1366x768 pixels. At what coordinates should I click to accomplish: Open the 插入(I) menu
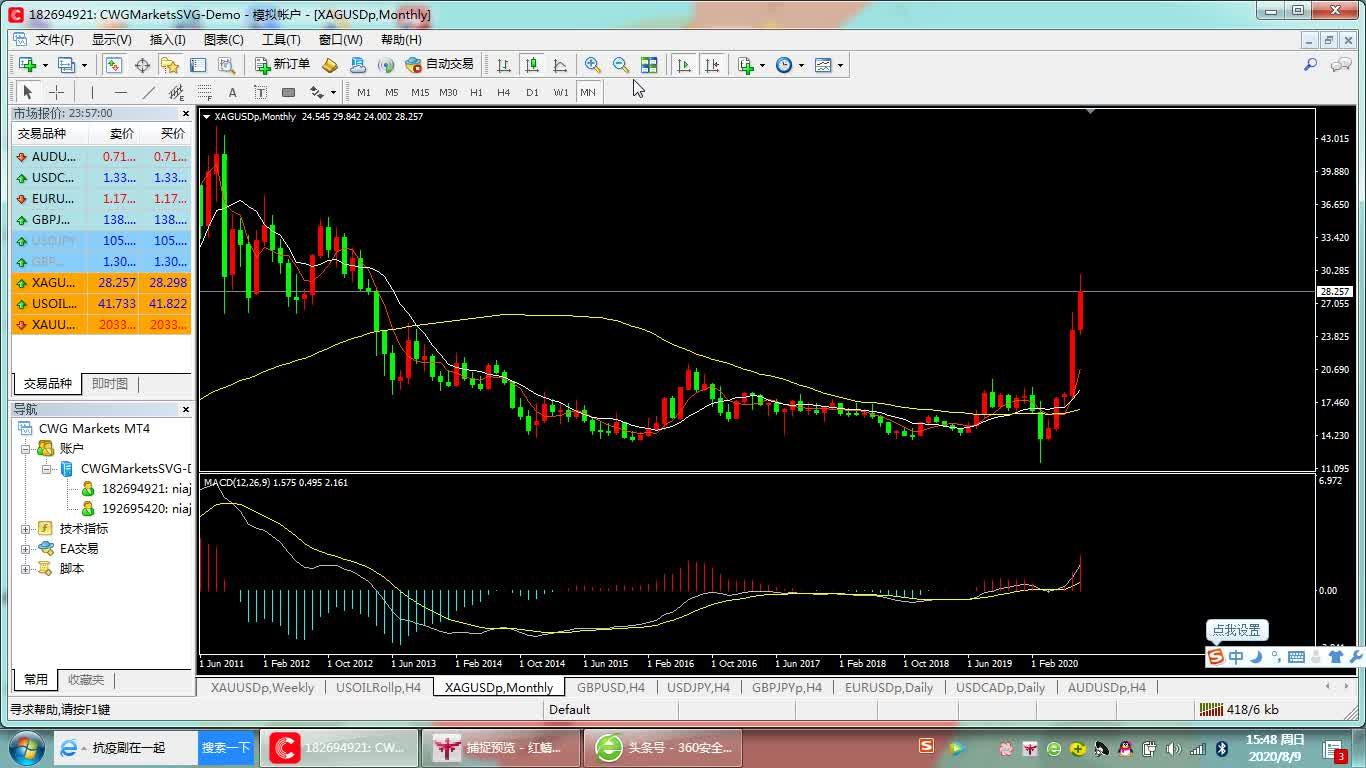(167, 40)
